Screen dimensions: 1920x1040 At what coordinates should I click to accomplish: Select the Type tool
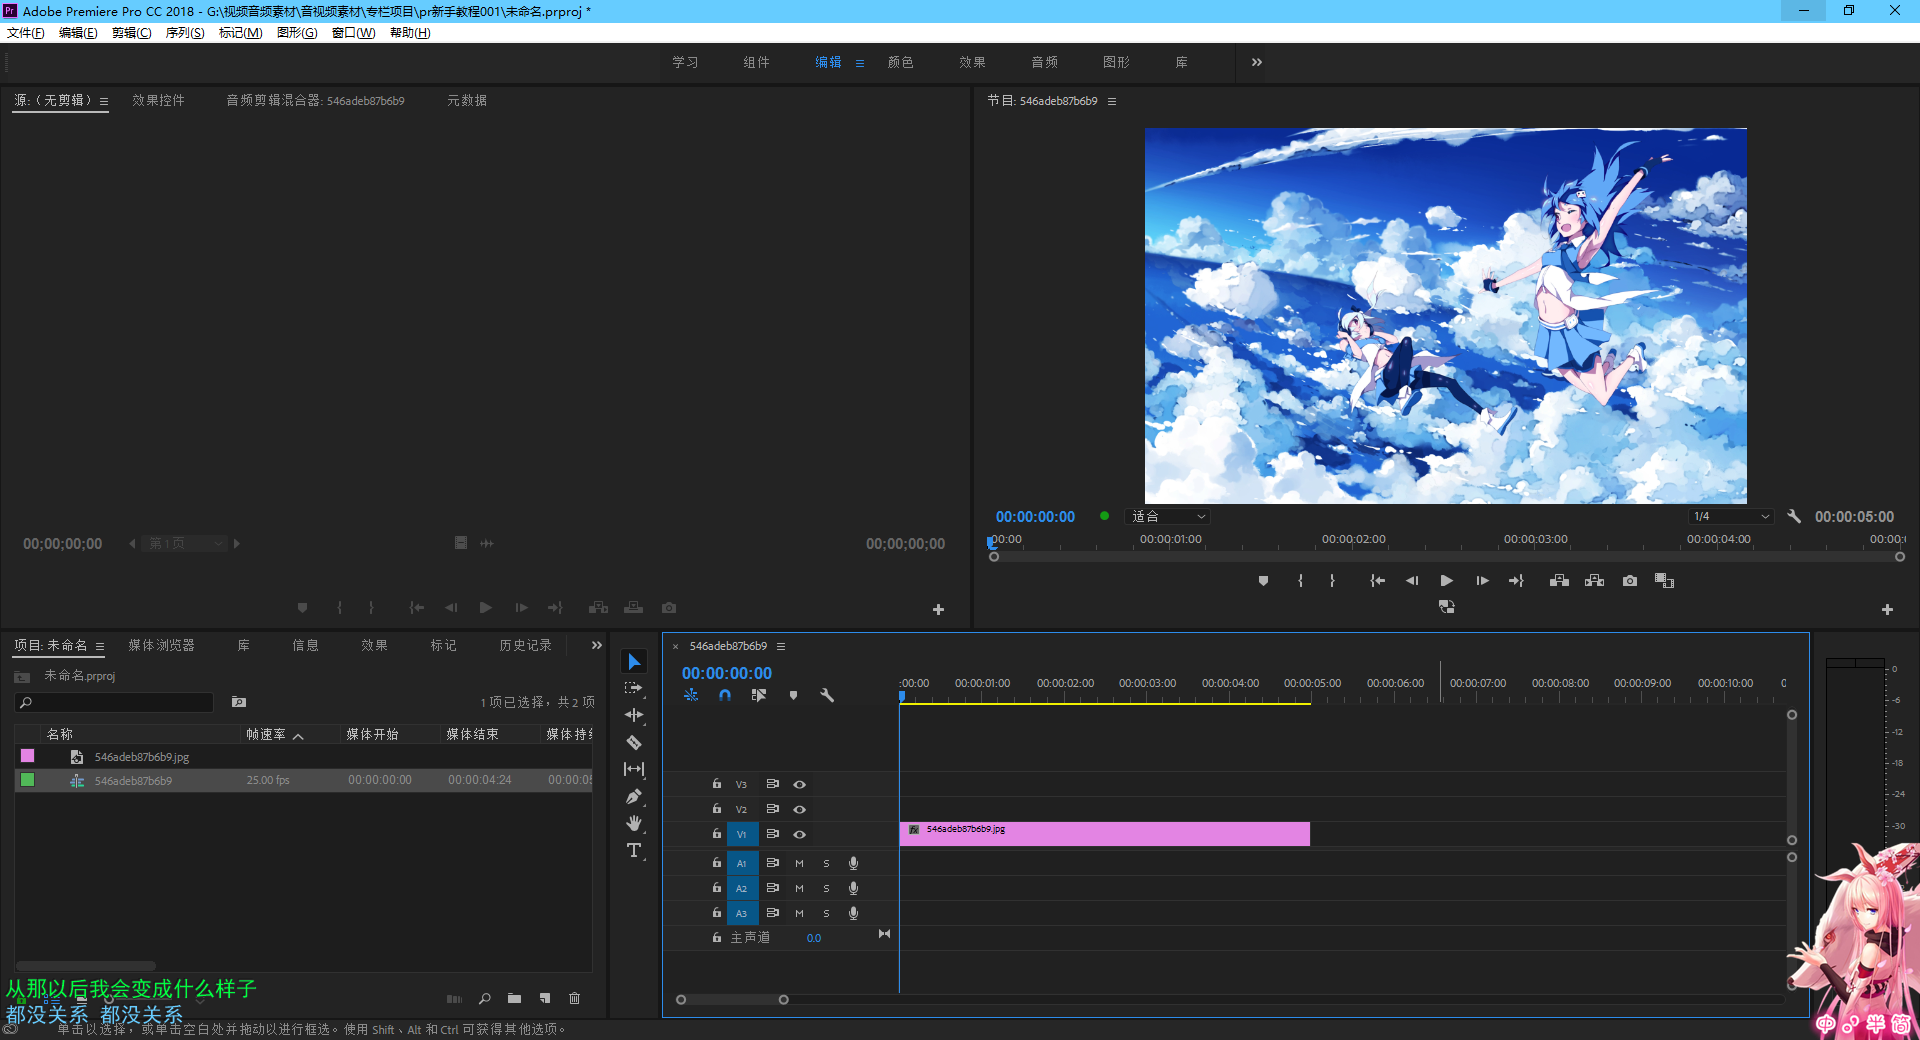point(634,850)
